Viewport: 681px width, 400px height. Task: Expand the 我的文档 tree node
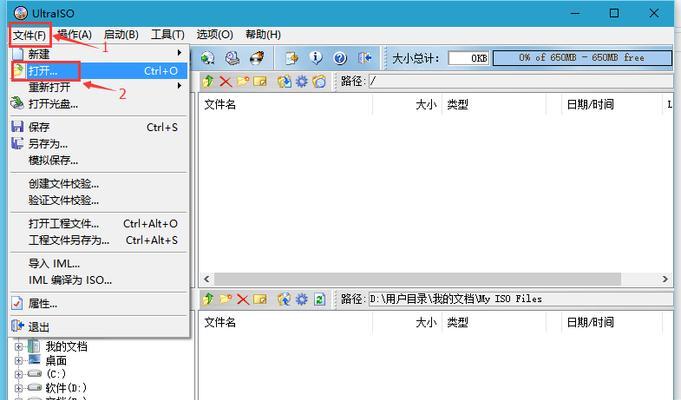19,347
